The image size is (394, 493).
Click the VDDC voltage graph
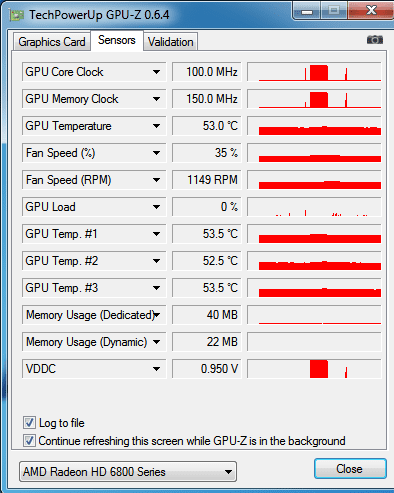click(314, 369)
